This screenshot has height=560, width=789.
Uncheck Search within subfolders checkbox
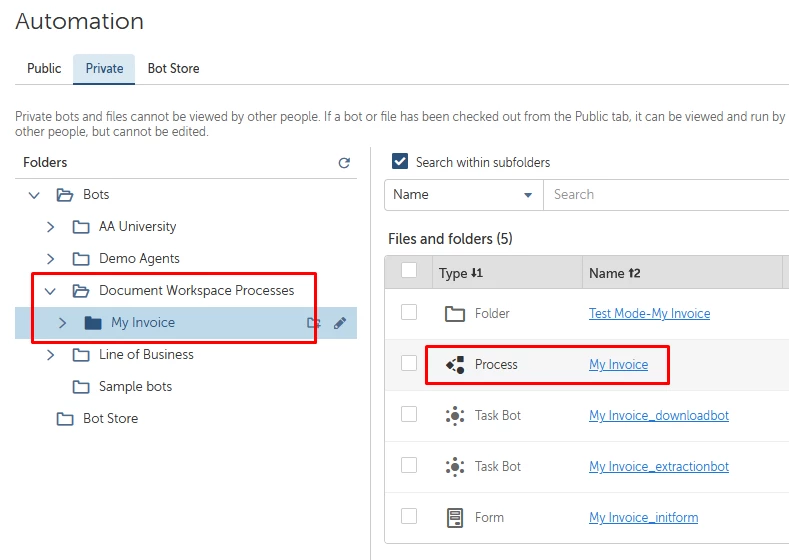[x=400, y=162]
